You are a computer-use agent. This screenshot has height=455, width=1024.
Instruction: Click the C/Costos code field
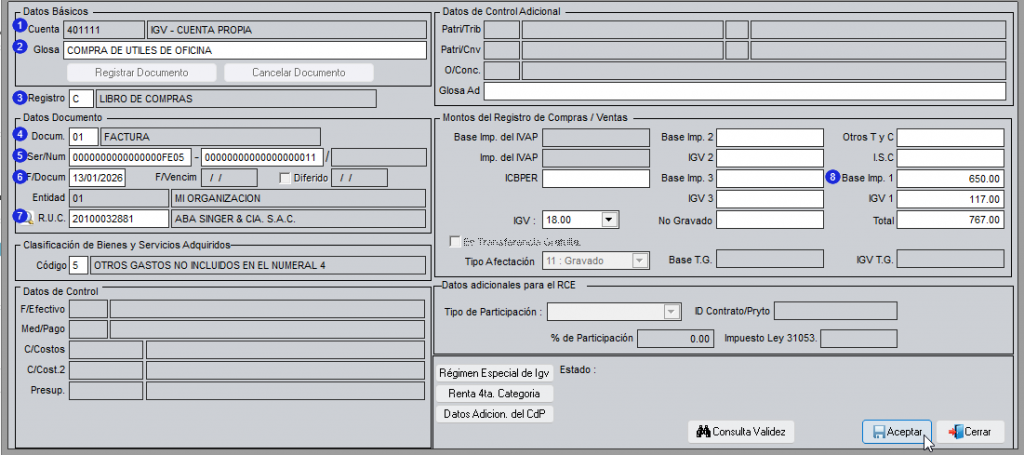pyautogui.click(x=106, y=350)
